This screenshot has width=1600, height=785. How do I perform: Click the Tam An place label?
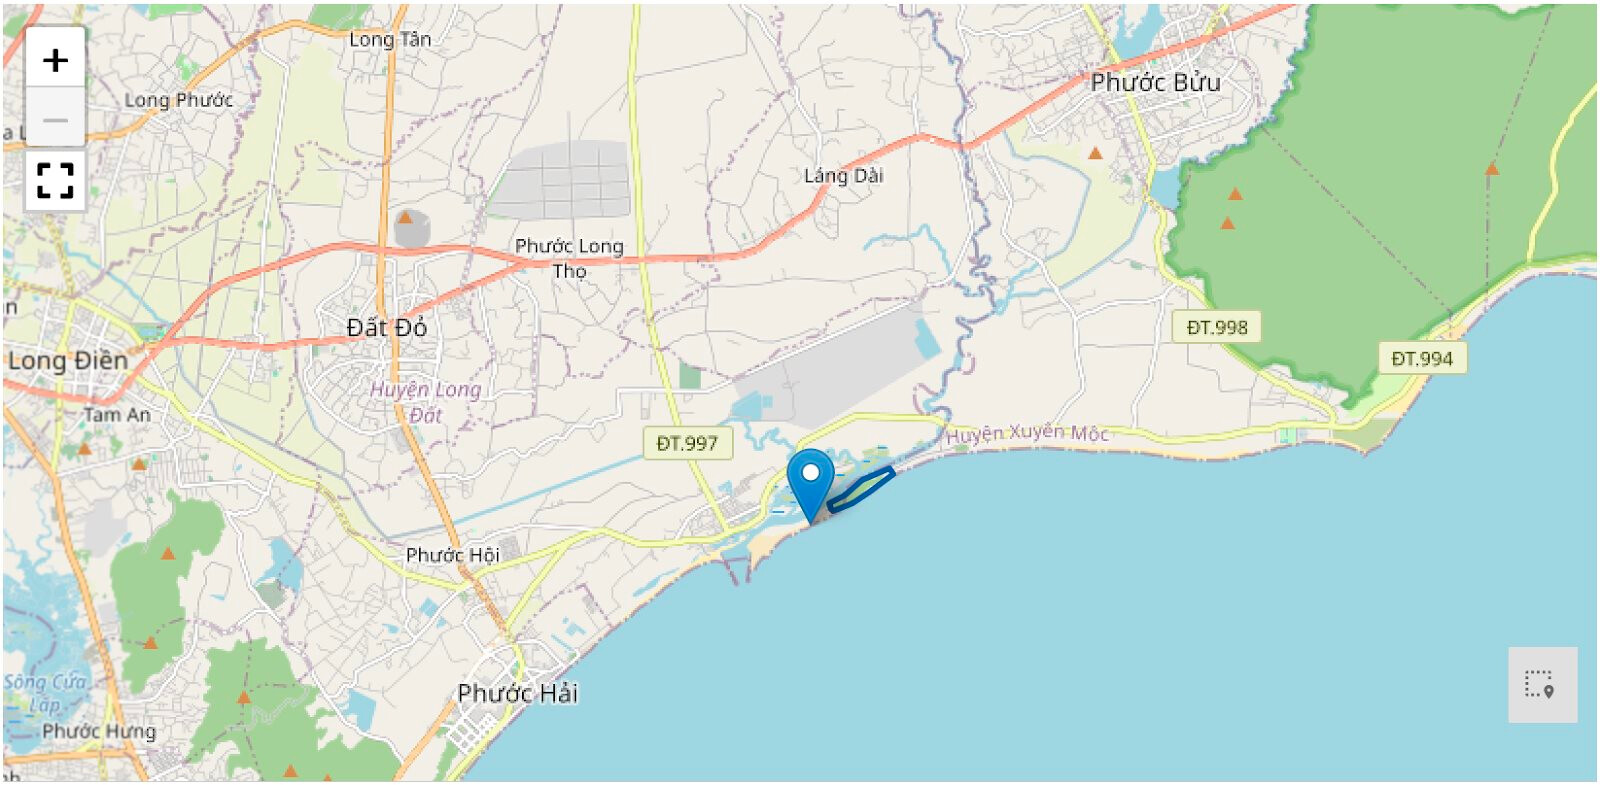coord(117,414)
